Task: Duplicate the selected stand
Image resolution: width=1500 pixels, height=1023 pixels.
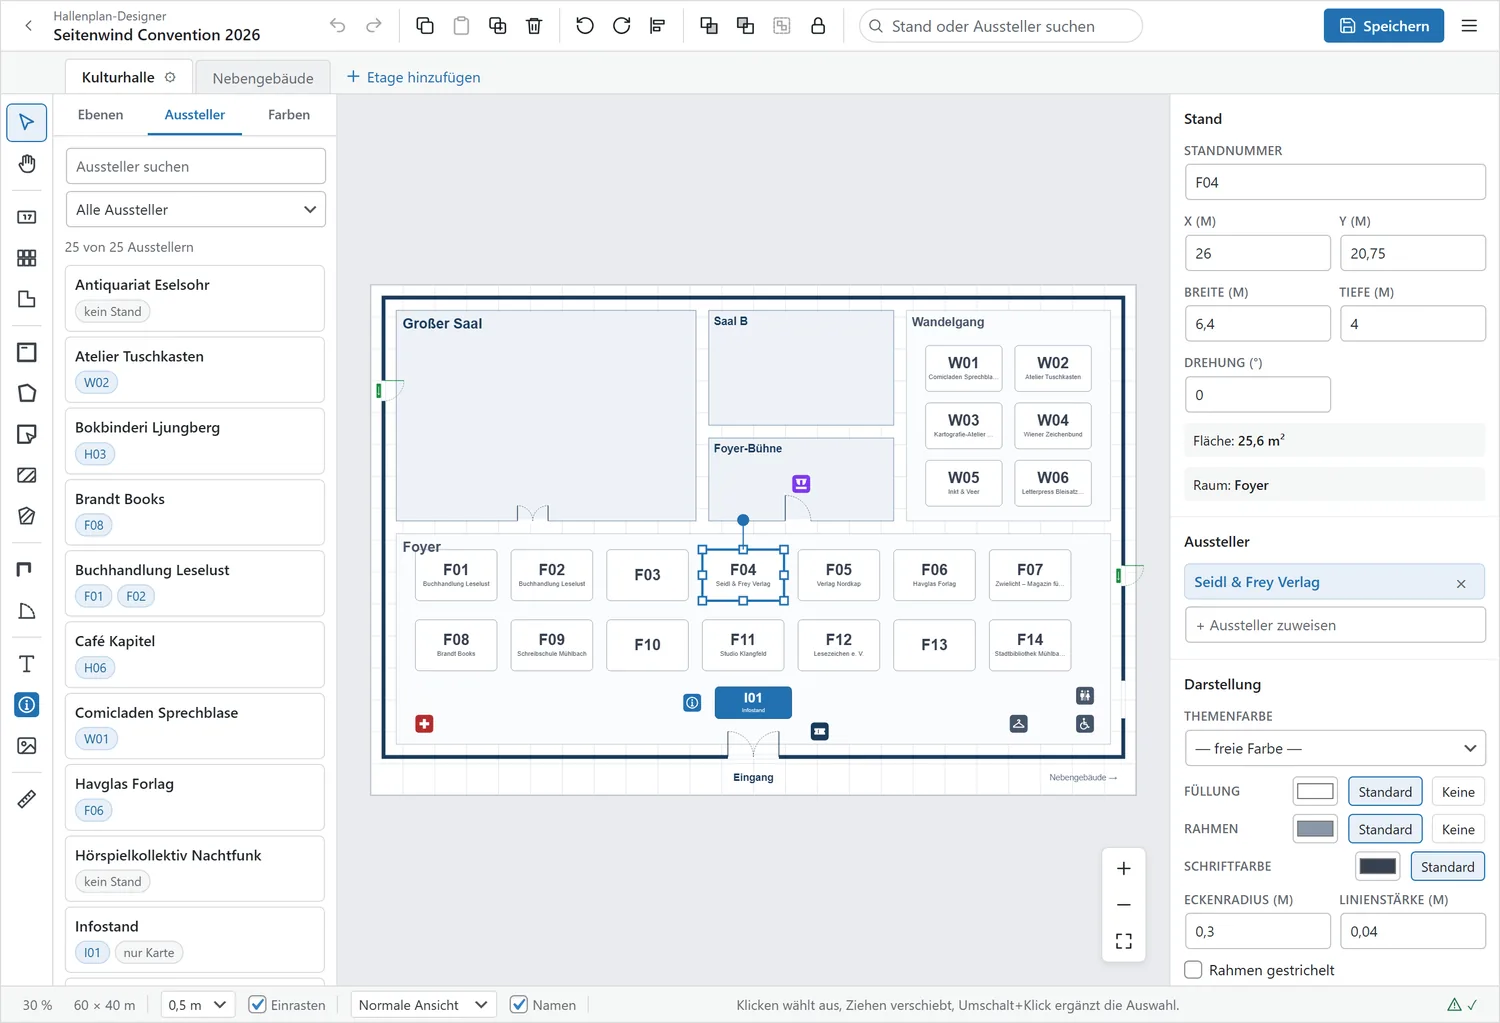Action: tap(498, 26)
